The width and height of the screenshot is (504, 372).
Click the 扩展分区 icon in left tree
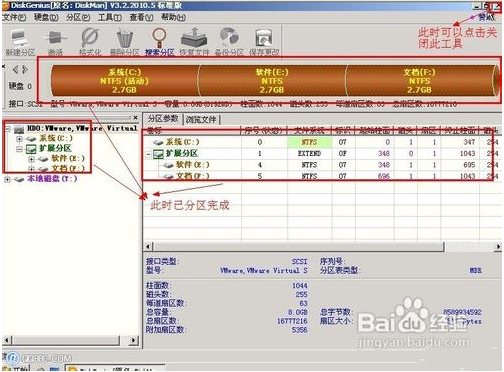tap(31, 149)
